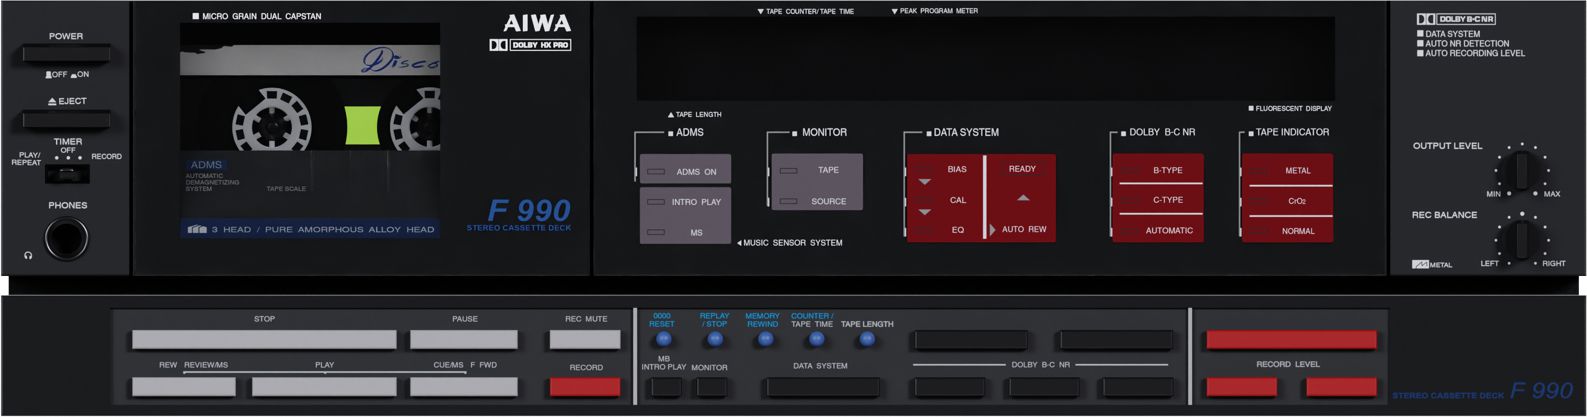Click the POWER switch button

point(66,54)
